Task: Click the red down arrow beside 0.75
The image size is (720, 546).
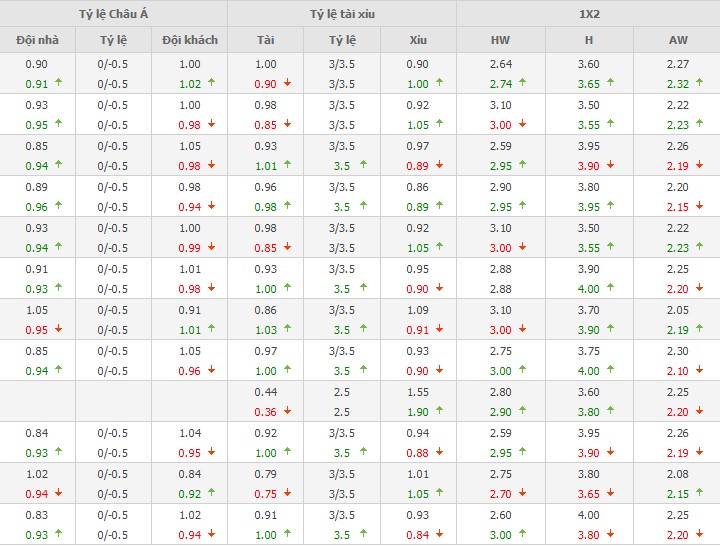Action: point(287,494)
